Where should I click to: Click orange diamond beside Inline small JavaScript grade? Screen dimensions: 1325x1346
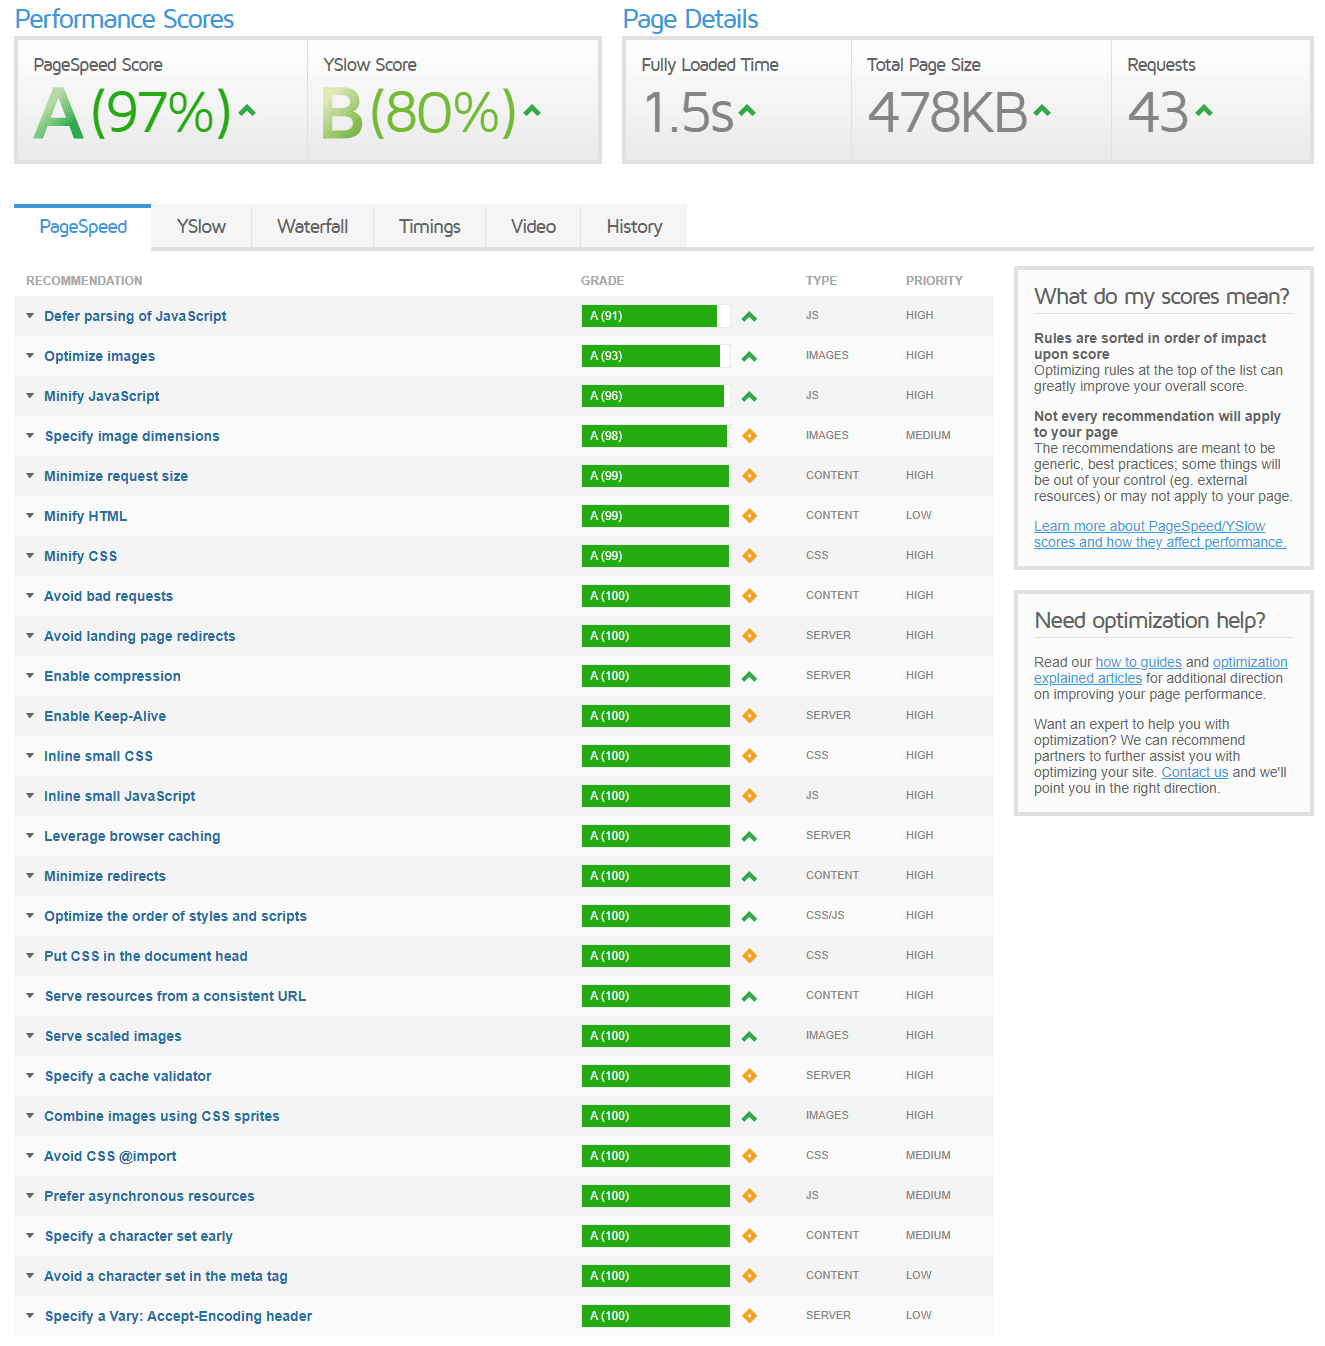pos(749,796)
